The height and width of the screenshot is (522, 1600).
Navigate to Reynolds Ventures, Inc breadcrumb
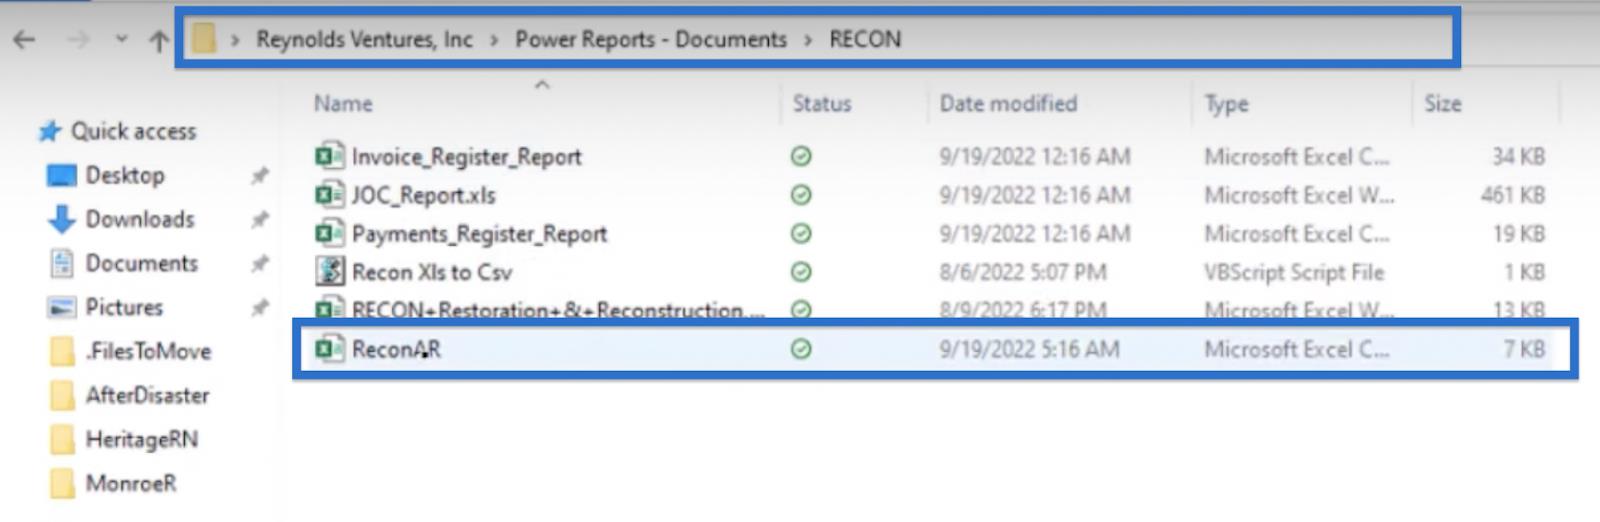point(364,39)
